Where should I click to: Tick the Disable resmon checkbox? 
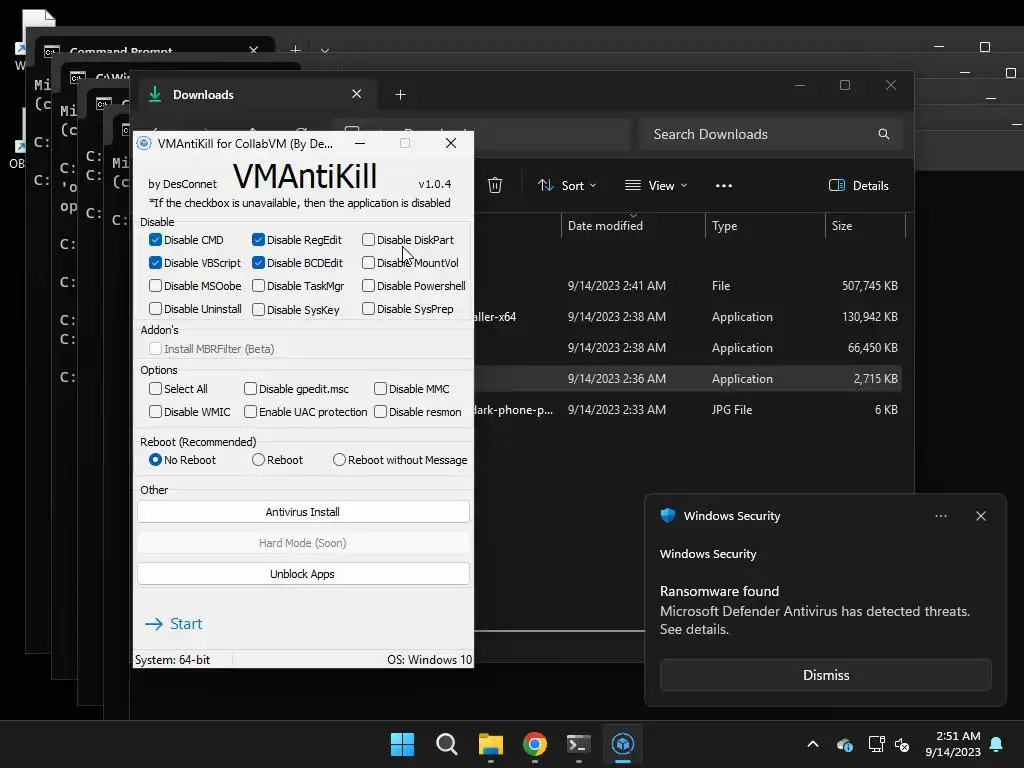(x=380, y=411)
